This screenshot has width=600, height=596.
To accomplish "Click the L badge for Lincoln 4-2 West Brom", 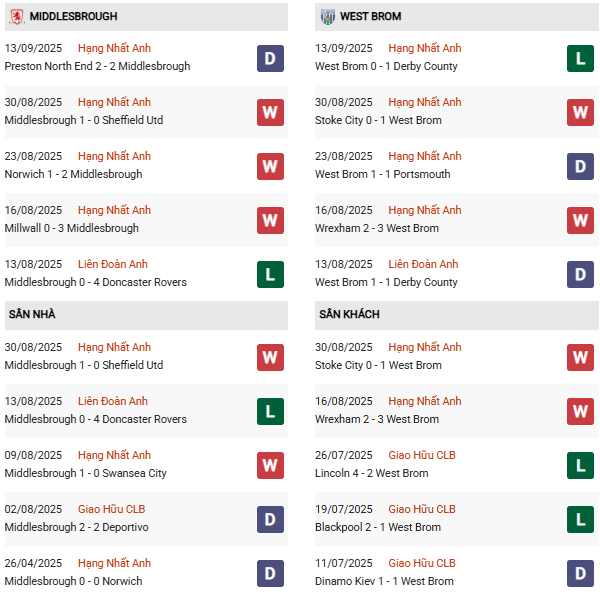I will click(580, 465).
